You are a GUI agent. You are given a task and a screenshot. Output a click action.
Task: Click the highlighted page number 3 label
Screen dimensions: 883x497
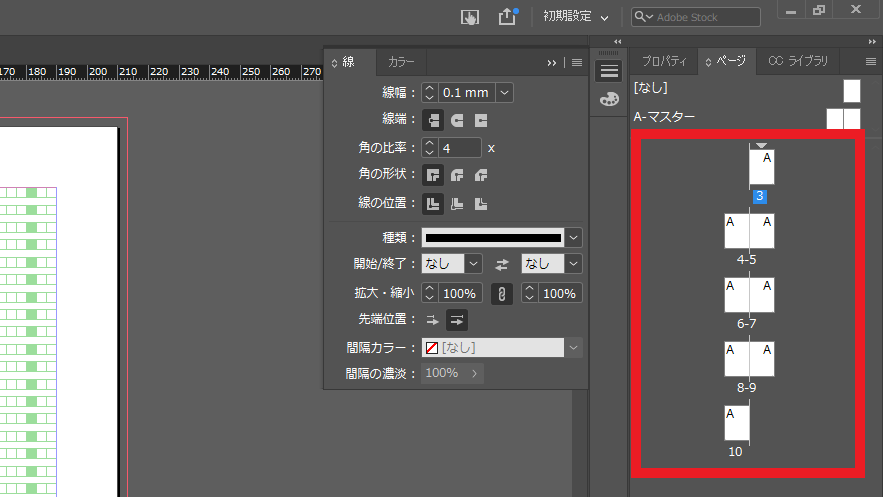760,196
